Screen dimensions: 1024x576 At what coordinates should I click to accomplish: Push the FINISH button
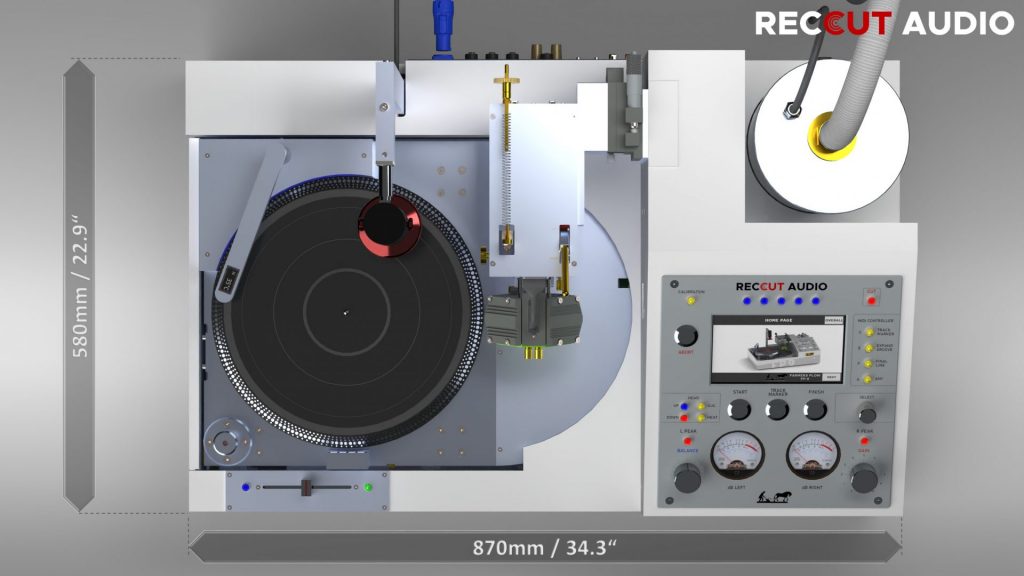click(815, 409)
